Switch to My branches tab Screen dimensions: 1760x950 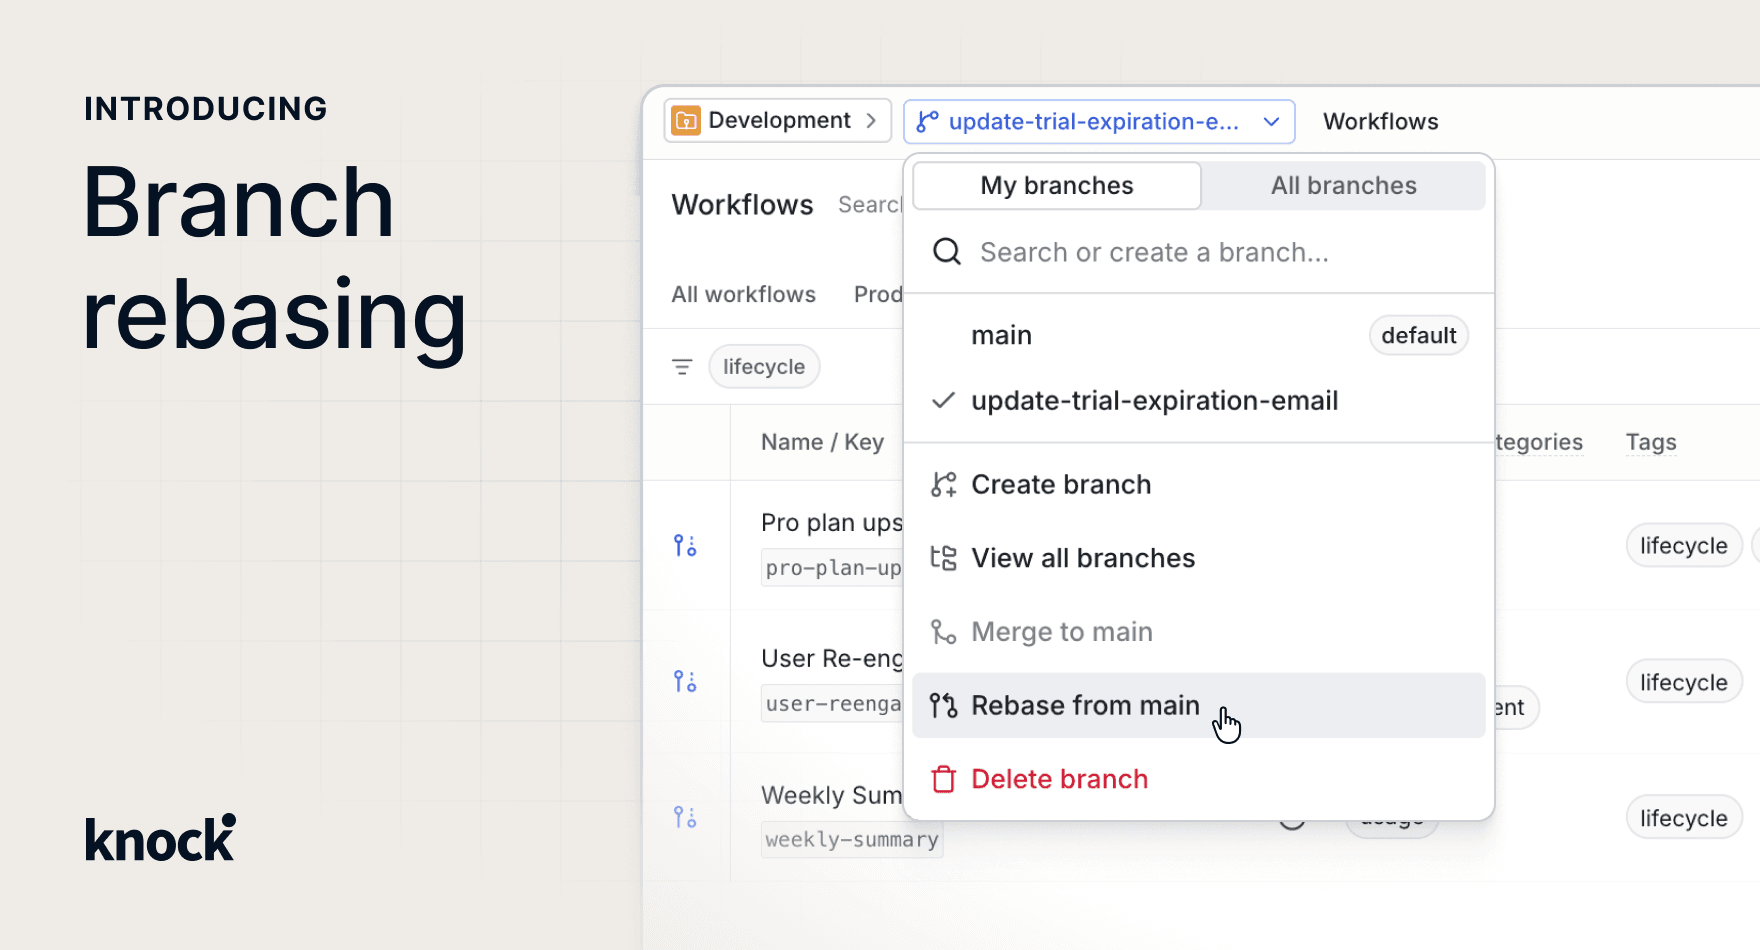click(1057, 186)
